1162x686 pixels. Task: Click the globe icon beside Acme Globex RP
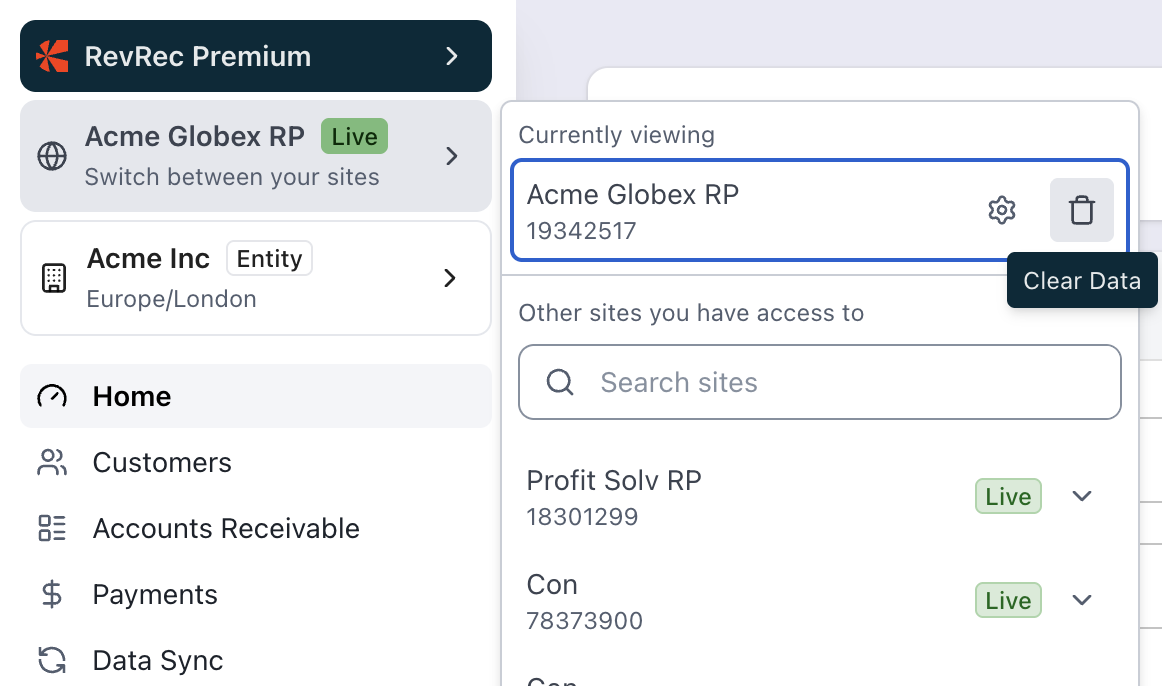(x=52, y=156)
